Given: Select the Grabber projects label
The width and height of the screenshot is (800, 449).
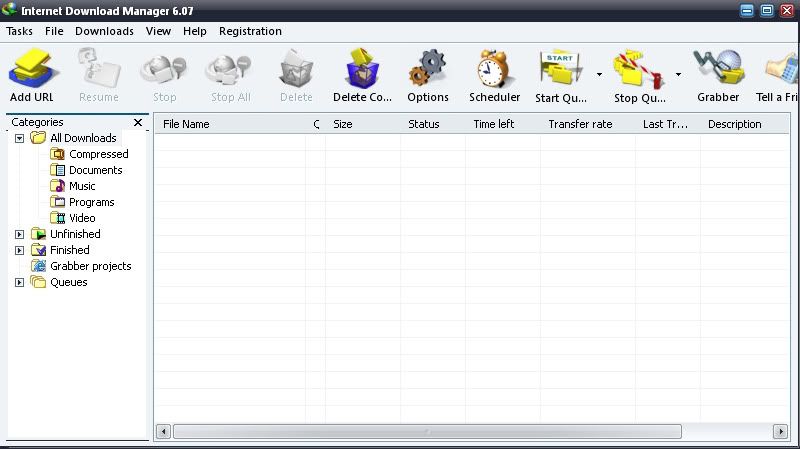Looking at the screenshot, I should click(x=90, y=266).
